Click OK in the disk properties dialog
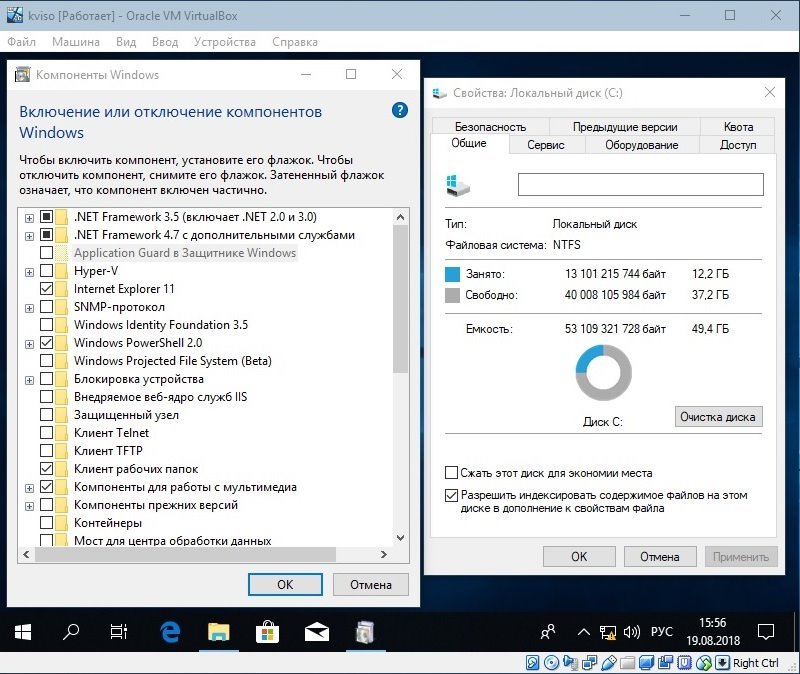The height and width of the screenshot is (674, 800). click(579, 557)
